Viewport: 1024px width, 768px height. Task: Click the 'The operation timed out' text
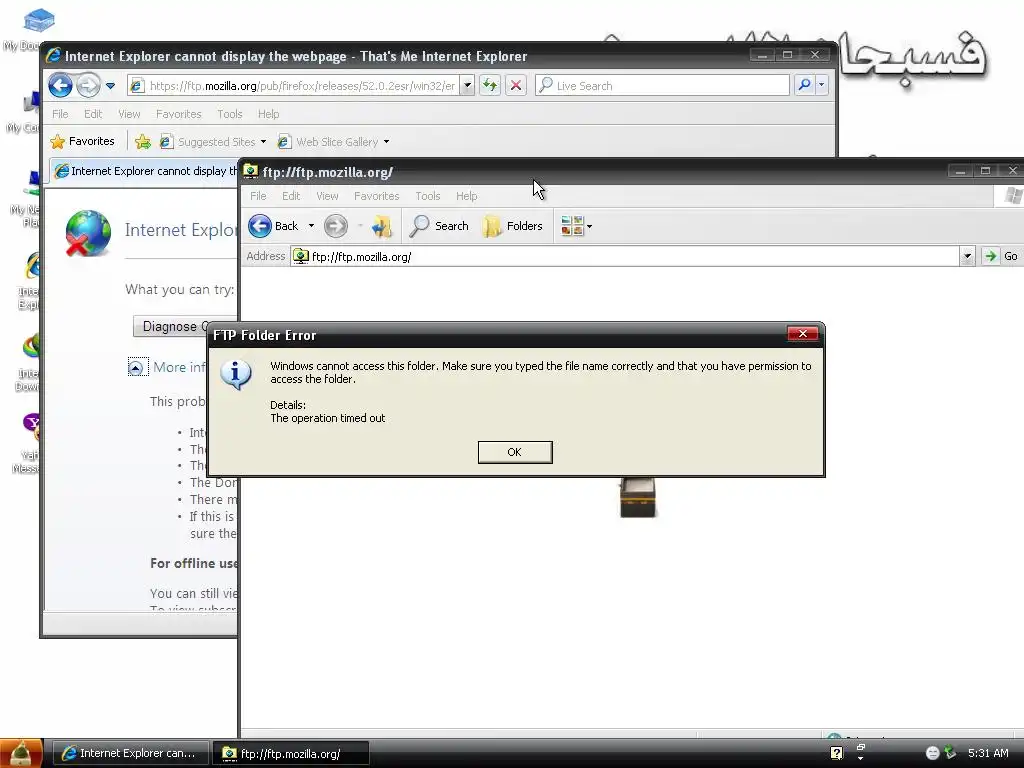pyautogui.click(x=327, y=418)
